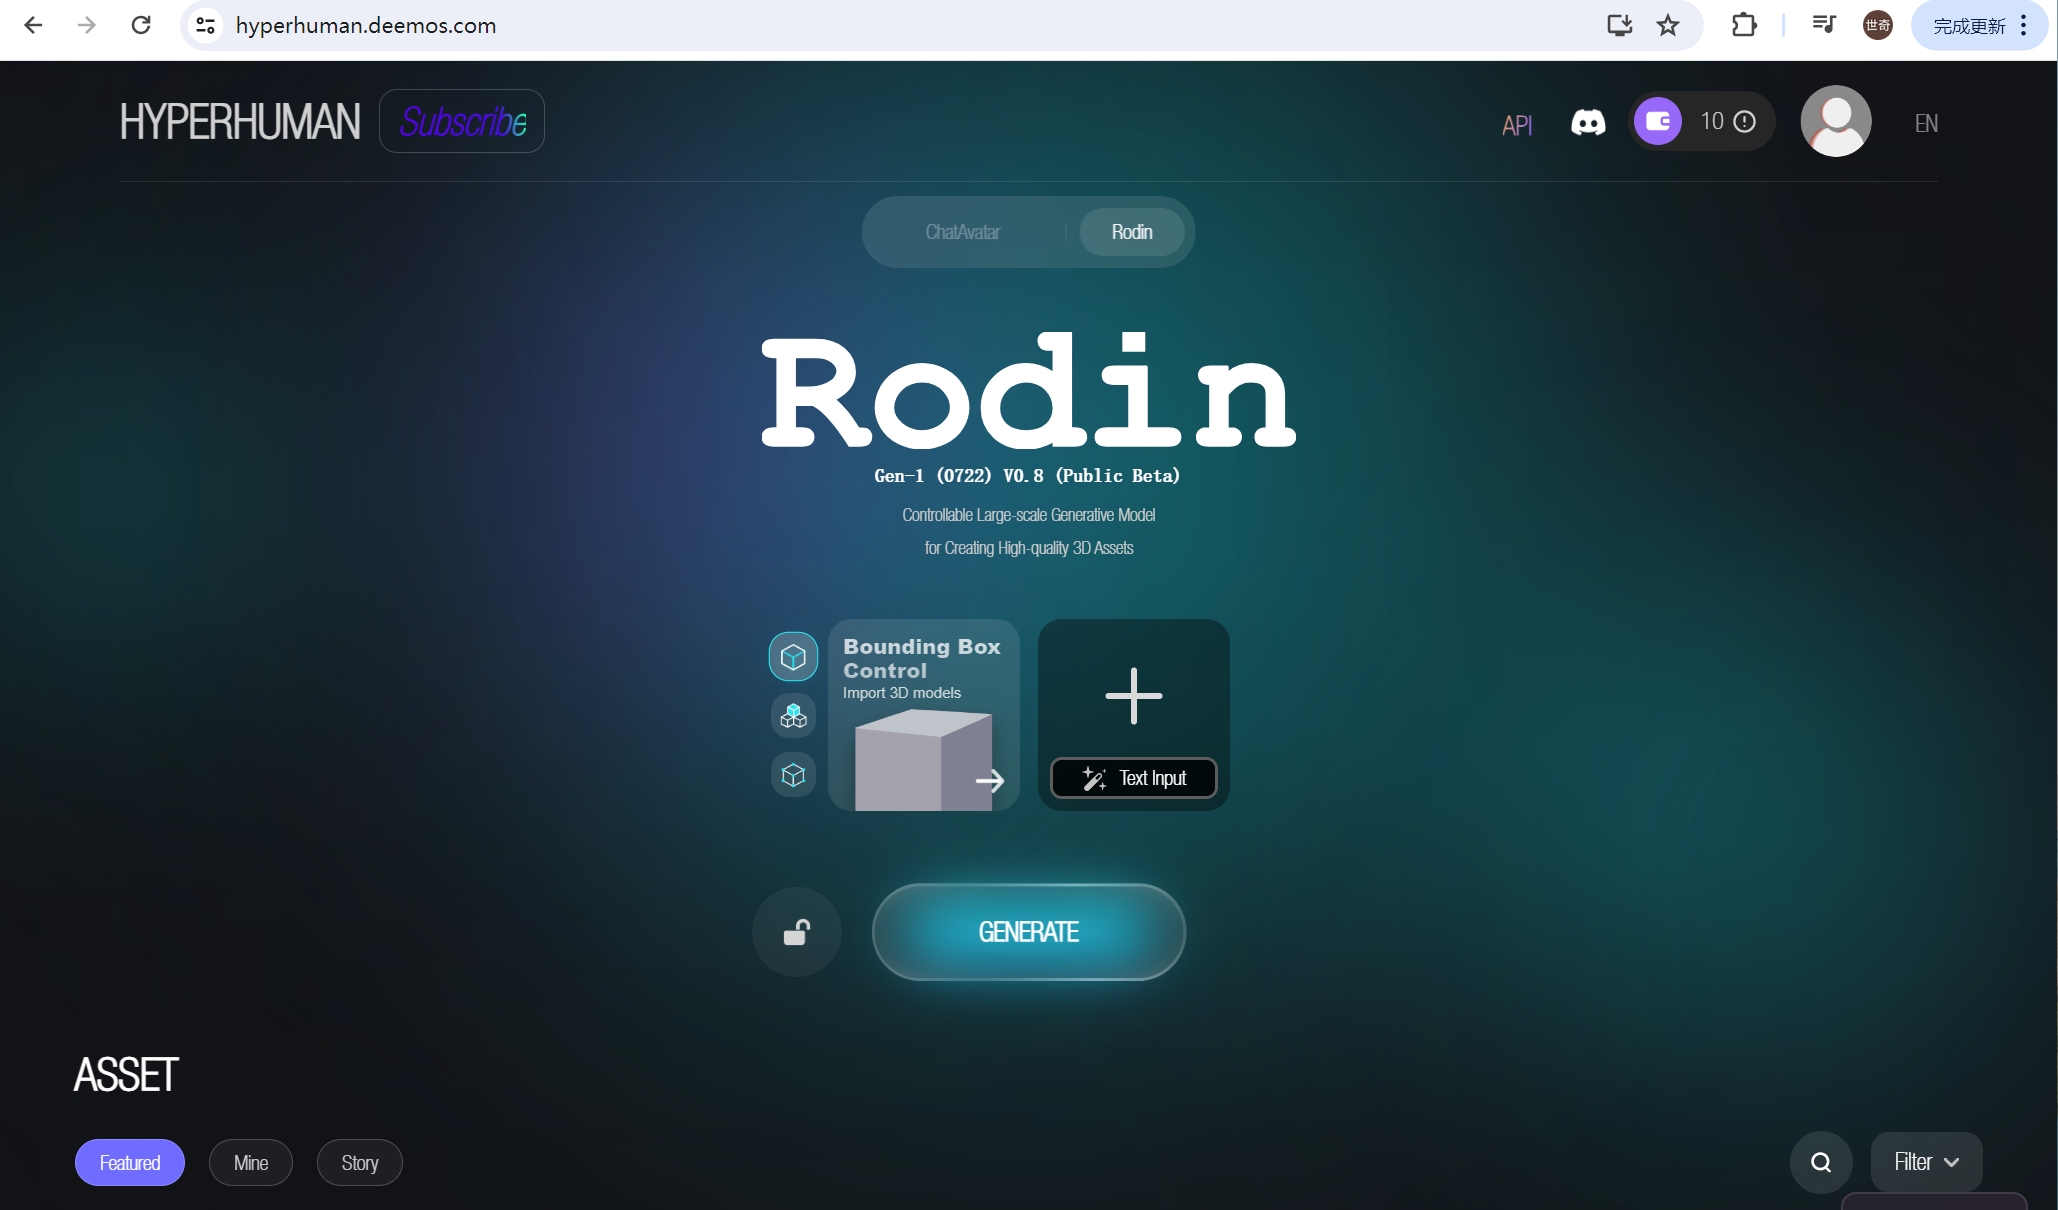
Task: Click the HYPERHUMAN logo
Action: coord(240,121)
